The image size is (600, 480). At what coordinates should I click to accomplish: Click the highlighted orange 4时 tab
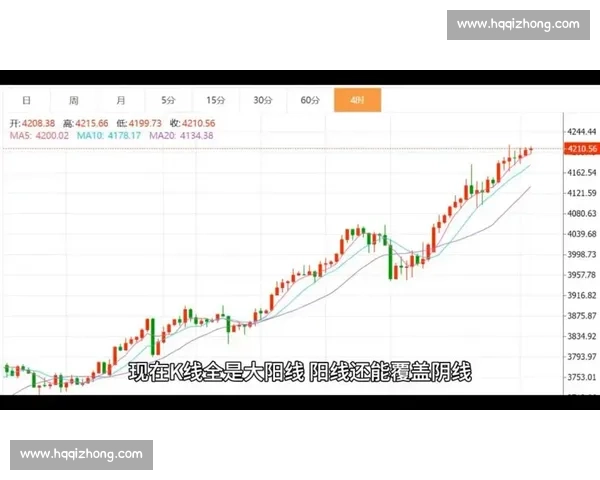pos(357,100)
